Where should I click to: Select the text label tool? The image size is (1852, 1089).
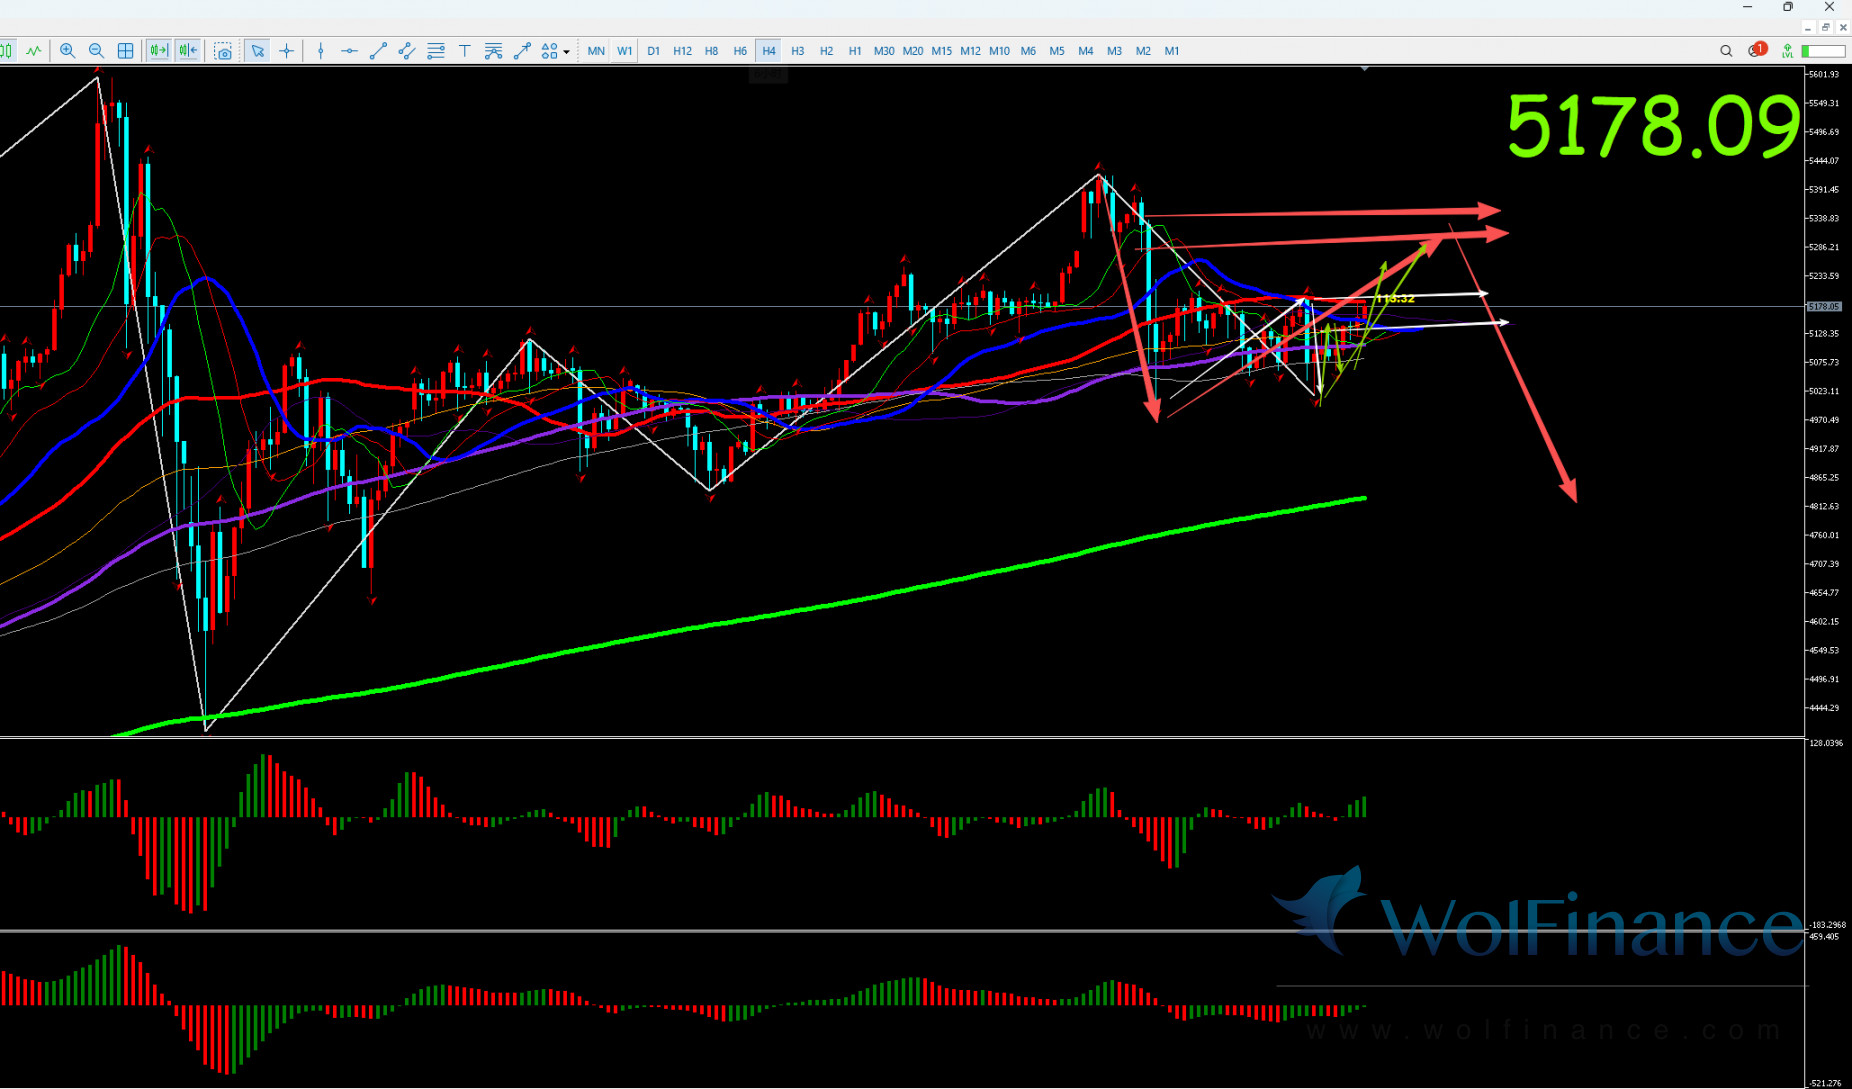coord(464,51)
